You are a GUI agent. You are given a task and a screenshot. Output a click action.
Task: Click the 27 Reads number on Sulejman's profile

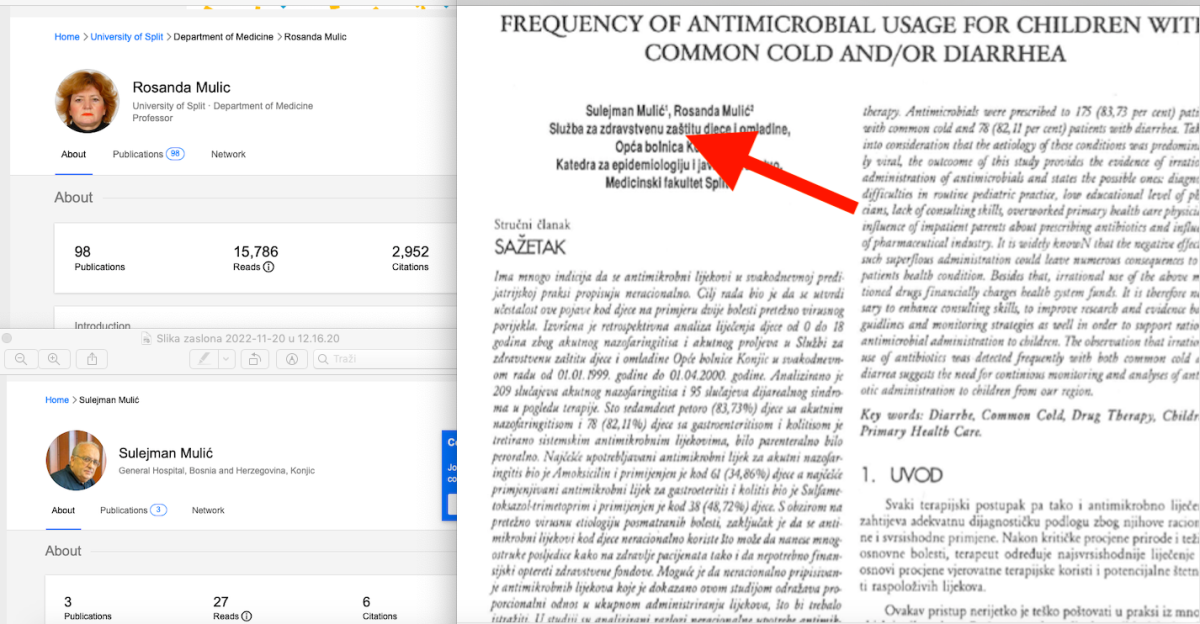pyautogui.click(x=221, y=602)
